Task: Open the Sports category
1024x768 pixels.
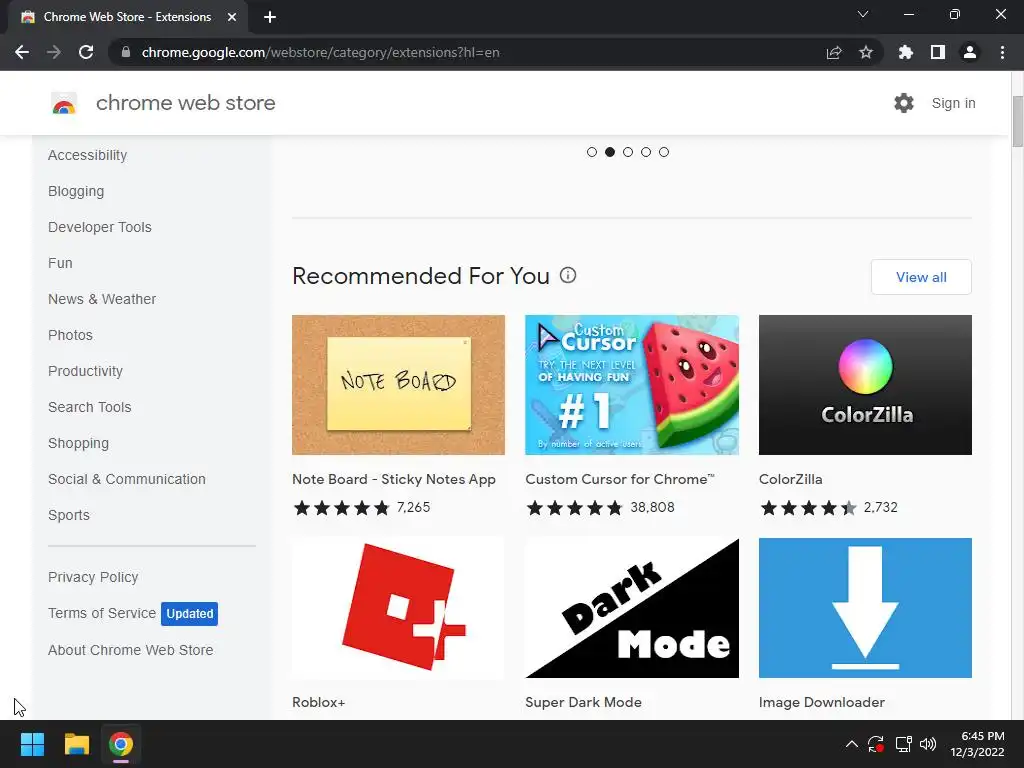Action: [x=69, y=515]
